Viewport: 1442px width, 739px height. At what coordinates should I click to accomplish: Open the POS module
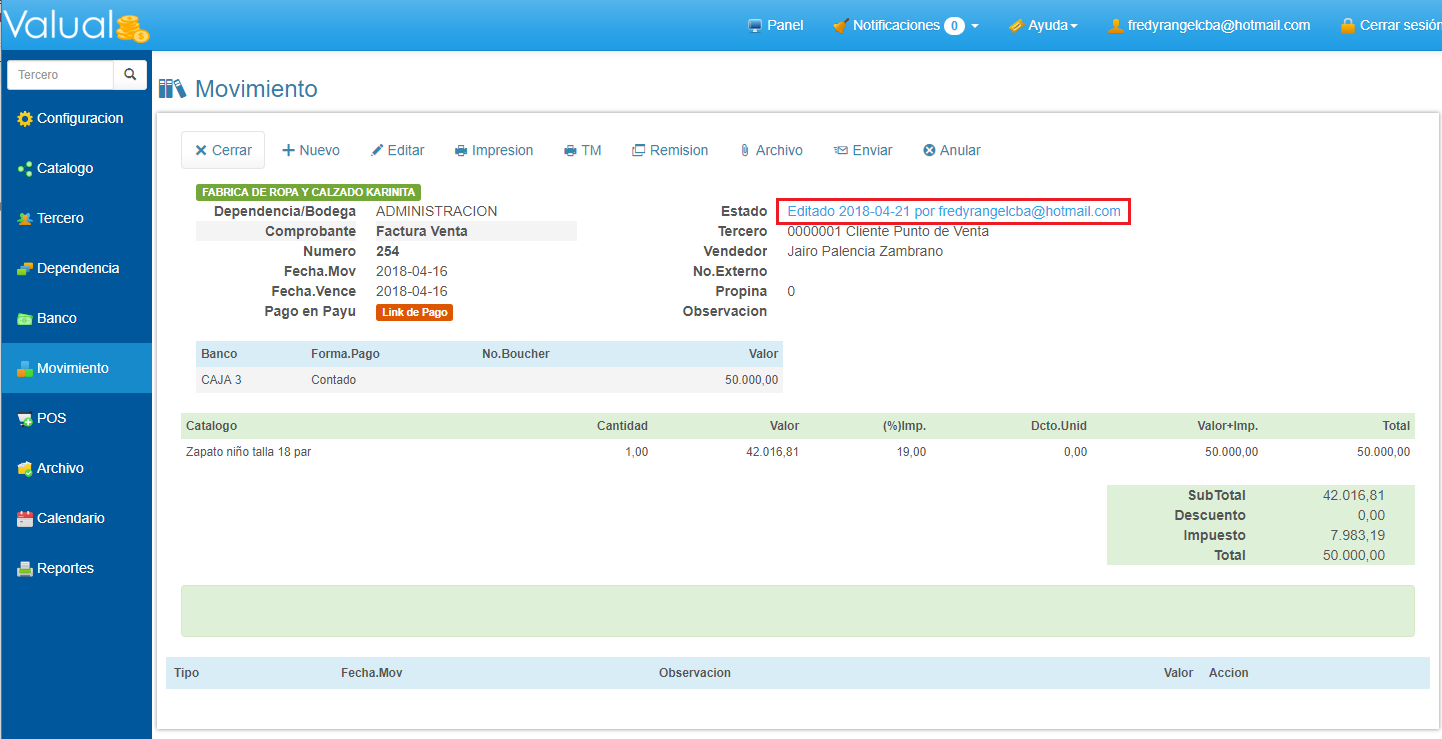(x=51, y=418)
